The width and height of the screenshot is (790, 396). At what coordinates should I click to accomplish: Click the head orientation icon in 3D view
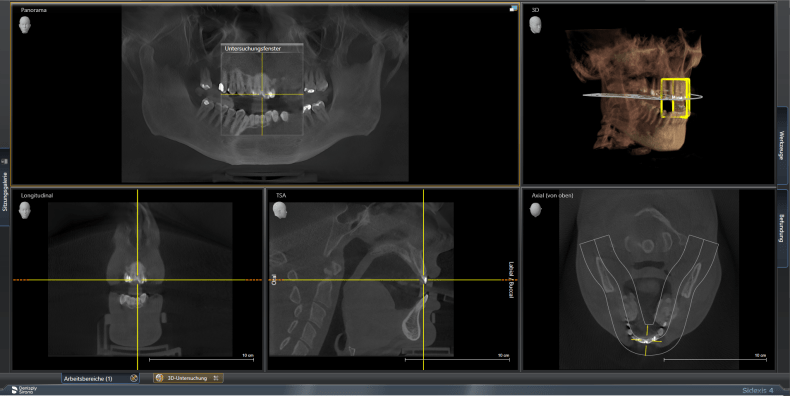pyautogui.click(x=536, y=24)
